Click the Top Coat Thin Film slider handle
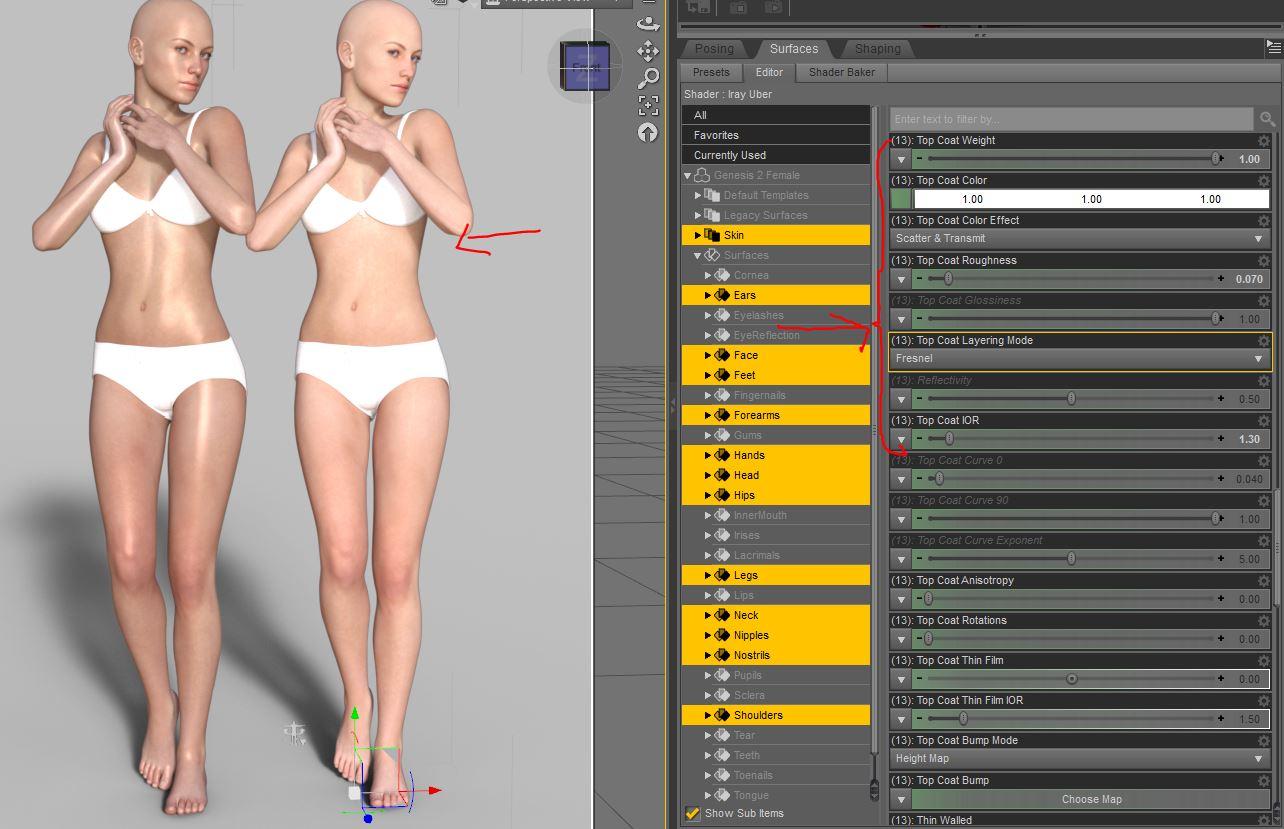 (1072, 679)
